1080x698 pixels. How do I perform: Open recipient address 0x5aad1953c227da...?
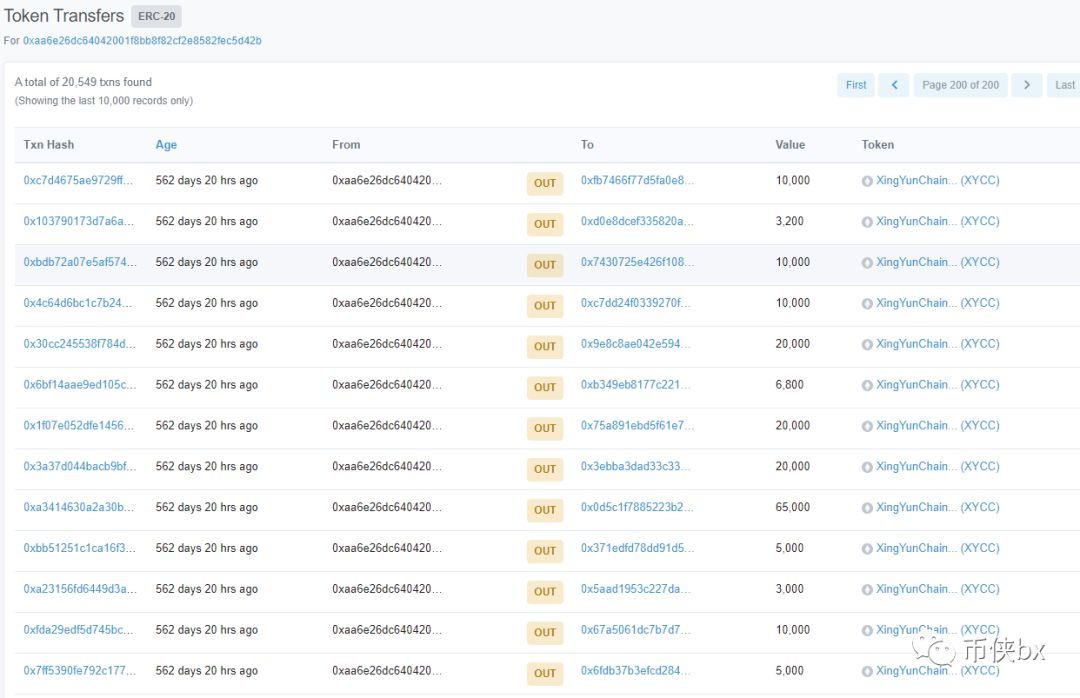pyautogui.click(x=635, y=589)
